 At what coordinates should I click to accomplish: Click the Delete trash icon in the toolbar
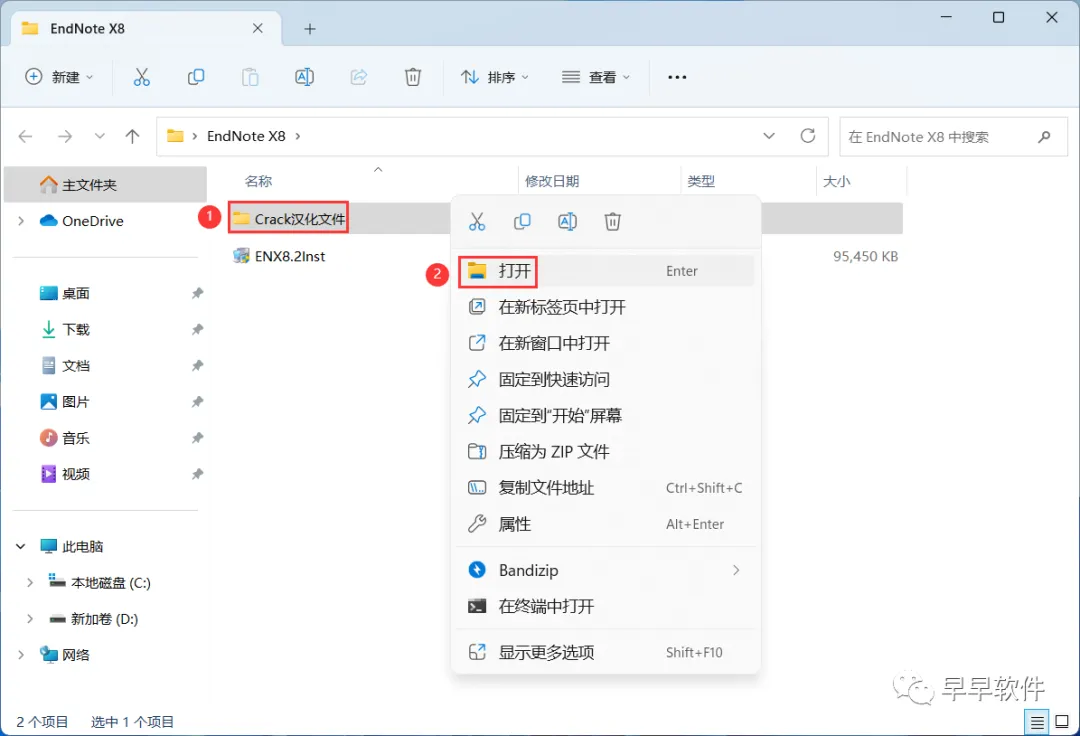[413, 77]
